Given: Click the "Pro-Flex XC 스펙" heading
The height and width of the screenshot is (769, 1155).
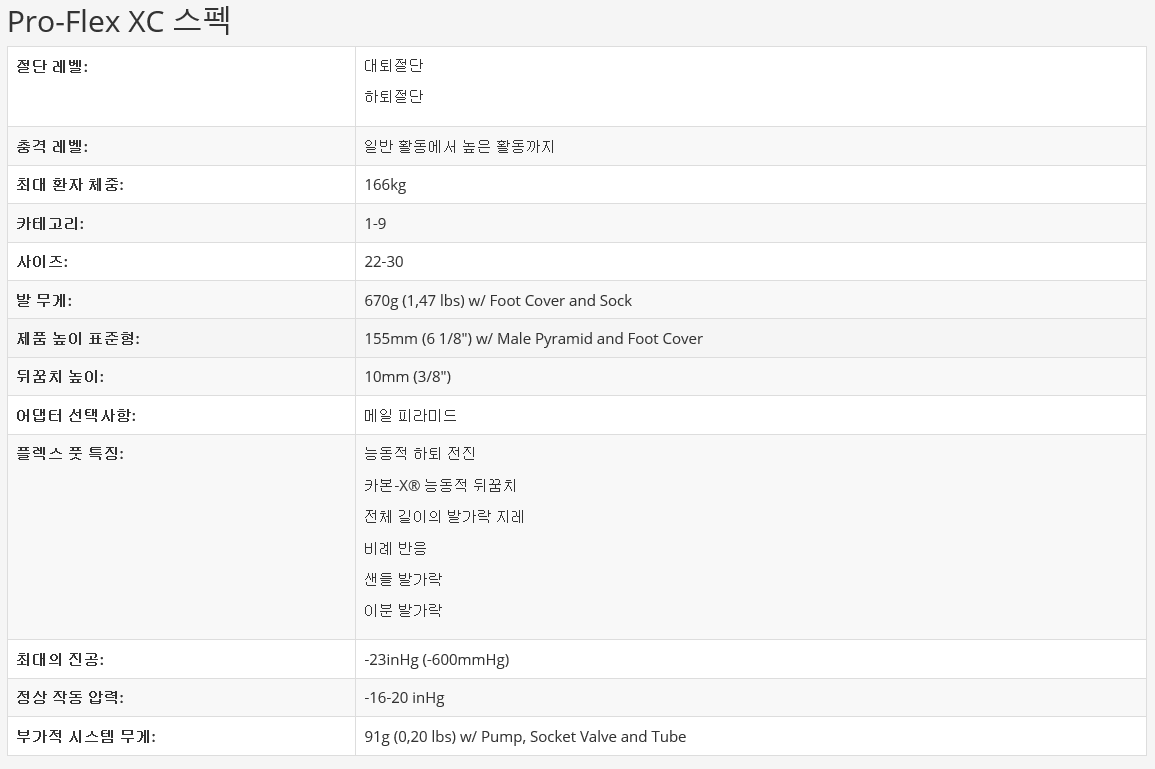Looking at the screenshot, I should click(x=119, y=21).
